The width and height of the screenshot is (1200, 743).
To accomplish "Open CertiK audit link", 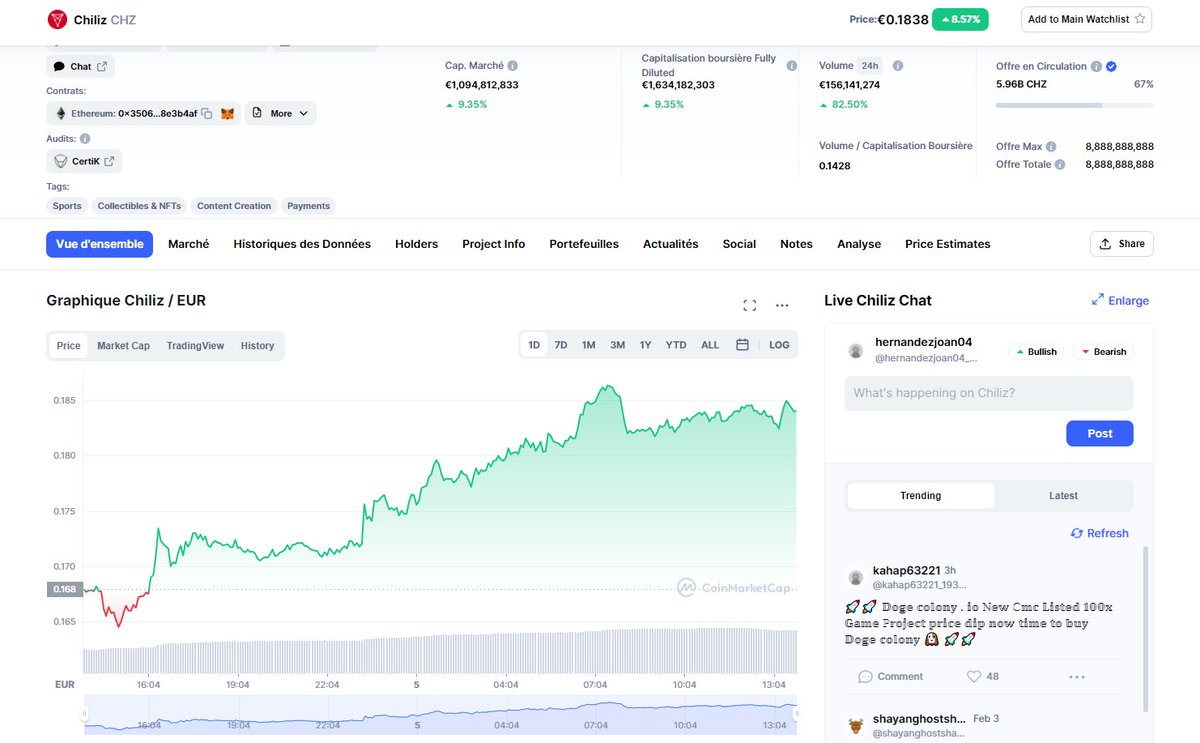I will (x=84, y=161).
